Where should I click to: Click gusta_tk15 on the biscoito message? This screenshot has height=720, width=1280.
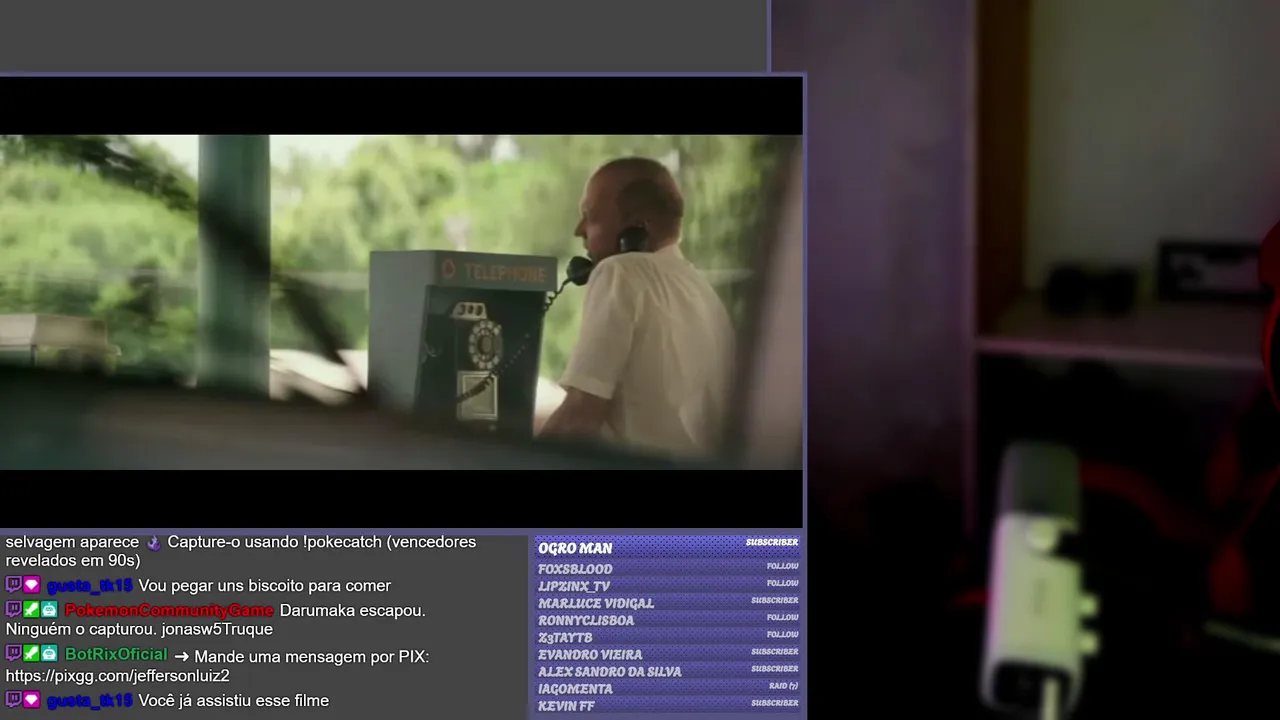click(89, 585)
